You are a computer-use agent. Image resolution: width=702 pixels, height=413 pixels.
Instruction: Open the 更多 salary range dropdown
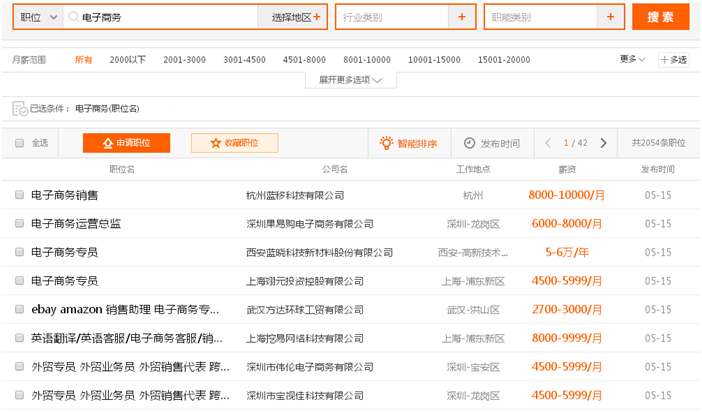click(632, 59)
